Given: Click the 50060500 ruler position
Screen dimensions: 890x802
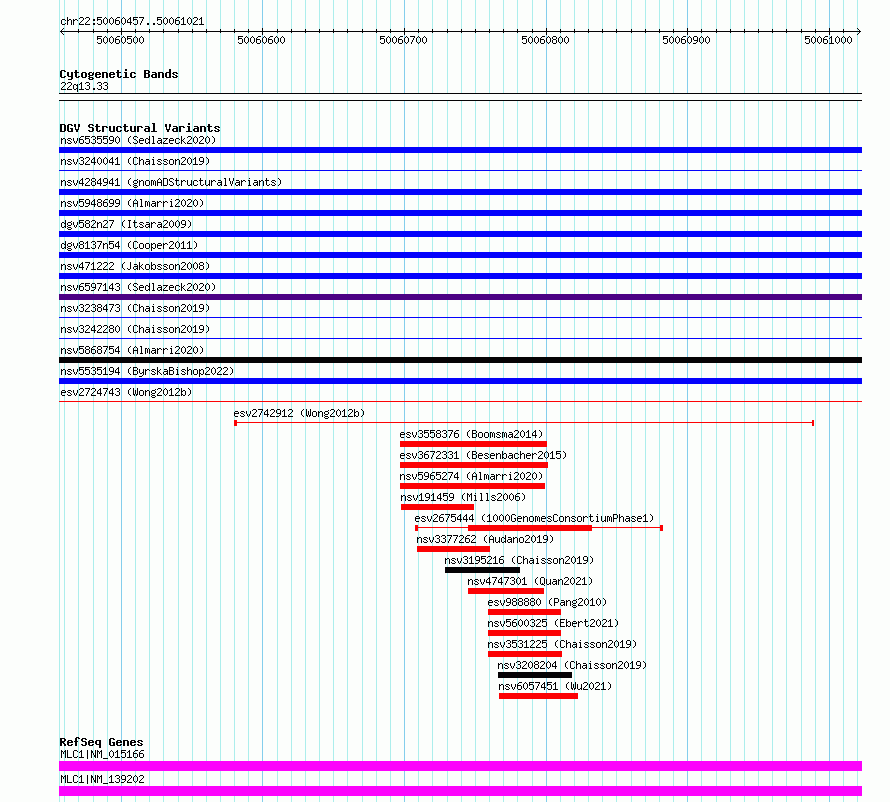Looking at the screenshot, I should click(120, 40).
